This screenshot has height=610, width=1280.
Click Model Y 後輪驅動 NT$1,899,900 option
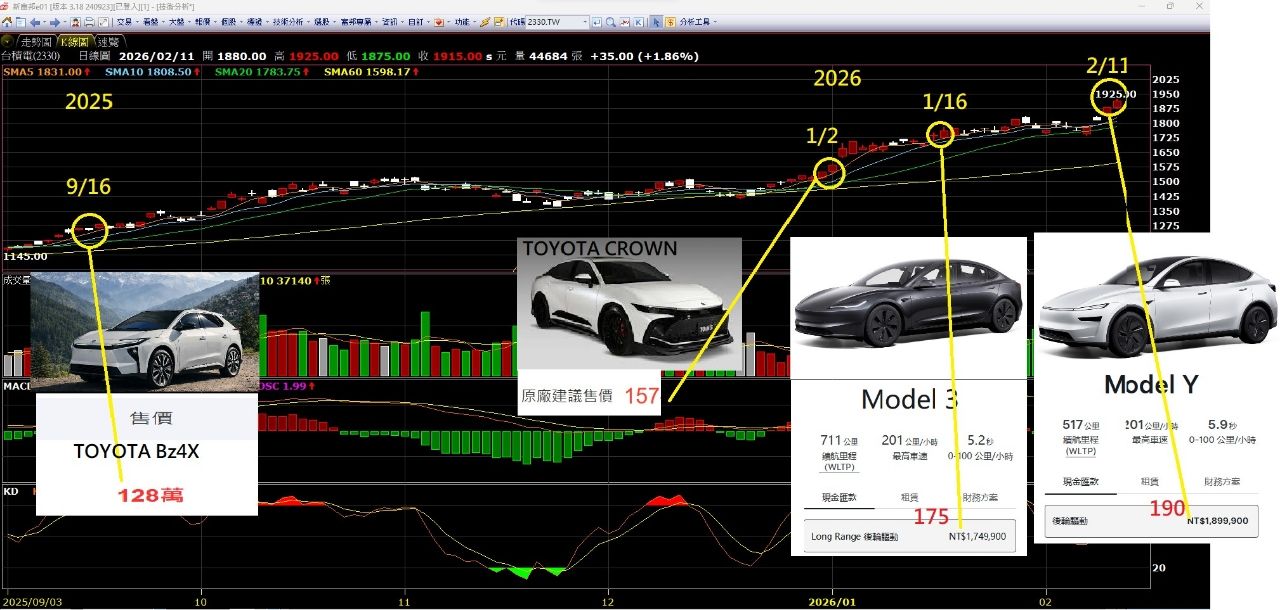coord(1150,521)
